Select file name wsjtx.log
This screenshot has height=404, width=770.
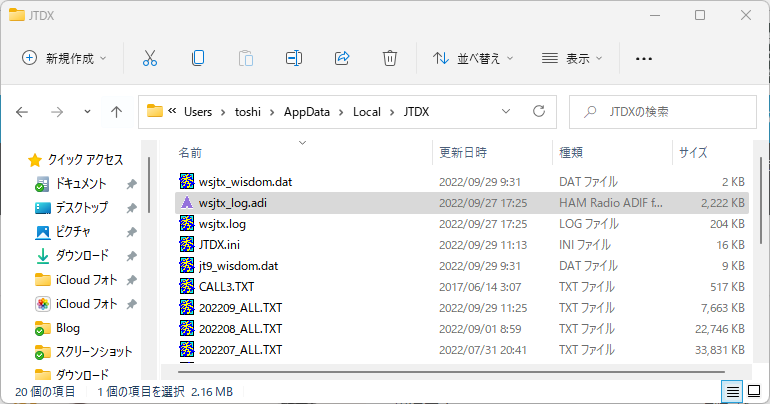click(222, 224)
